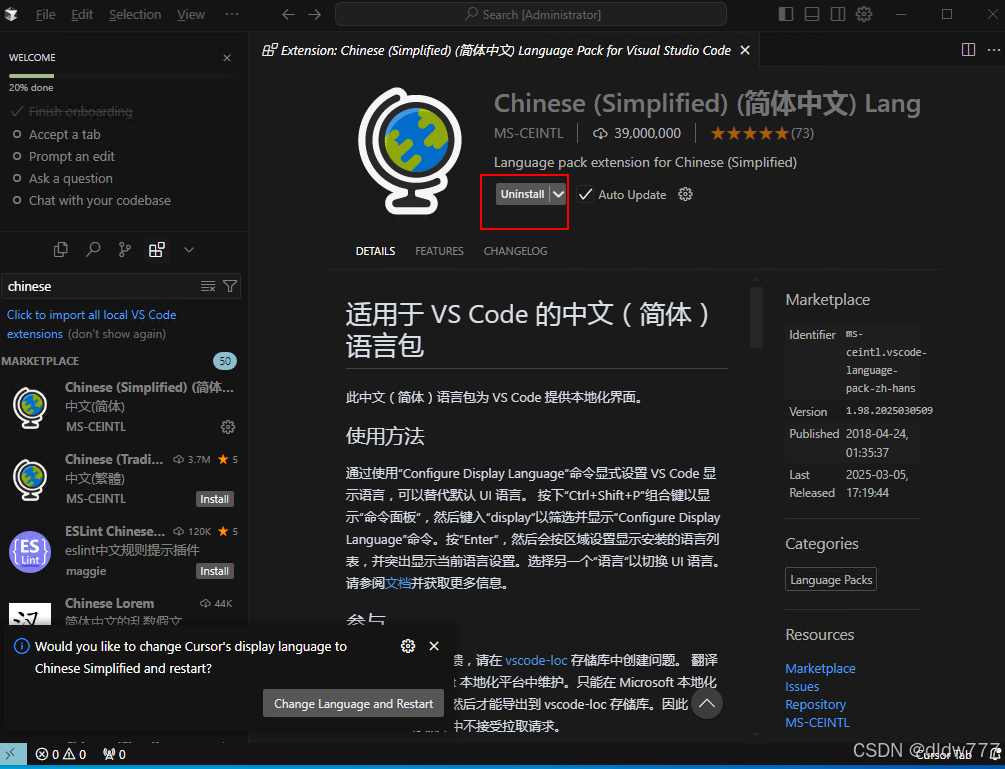This screenshot has height=769, width=1005.
Task: Switch to the FEATURES tab
Action: (439, 251)
